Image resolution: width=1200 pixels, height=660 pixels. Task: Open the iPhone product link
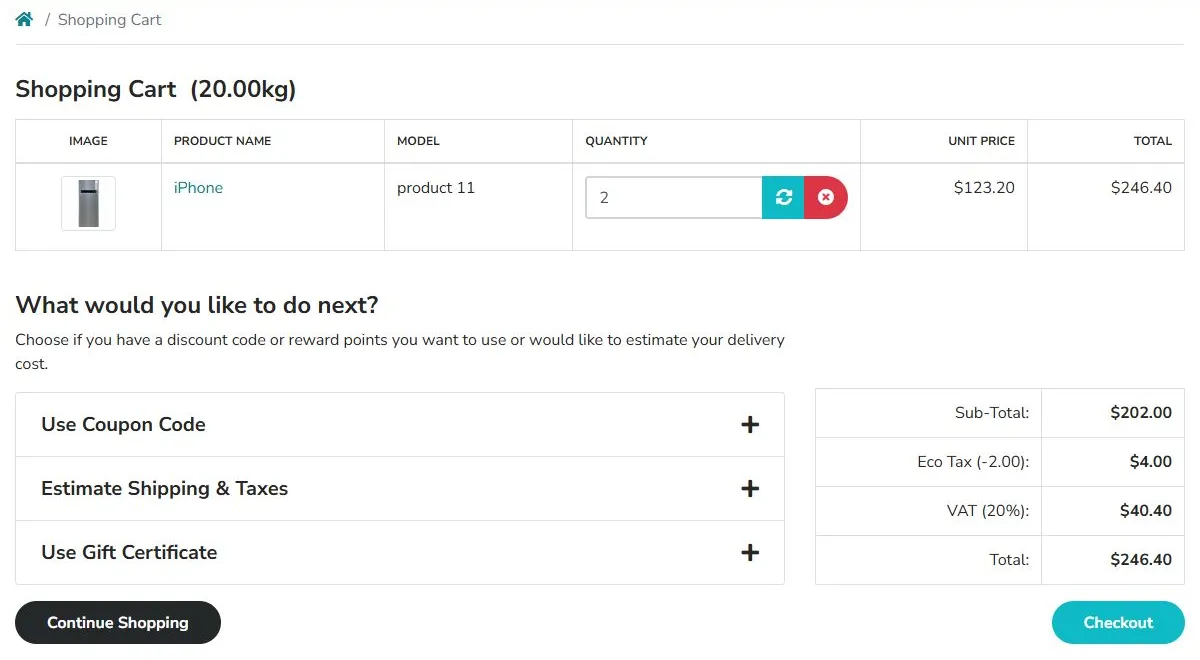tap(198, 188)
